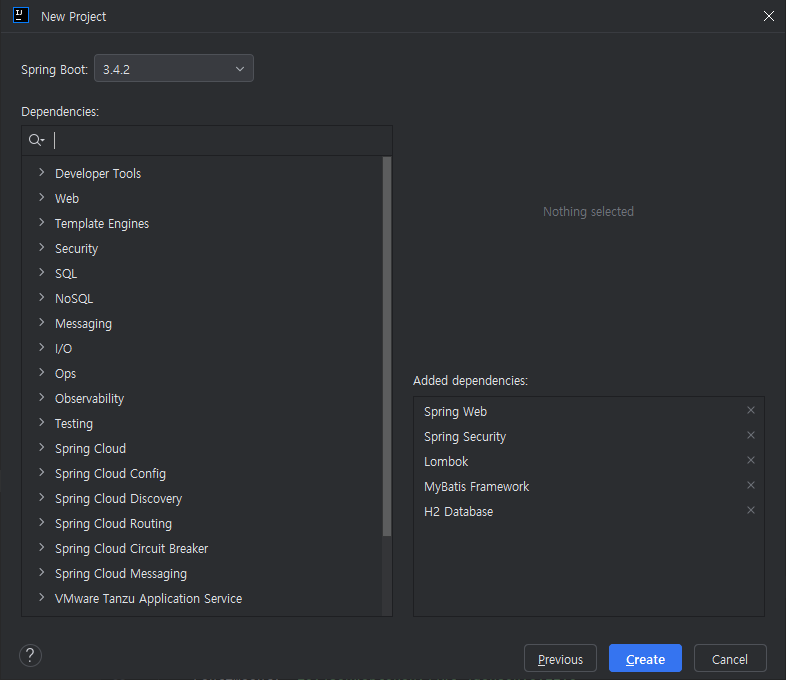Remove the H2 Database dependency
Image resolution: width=786 pixels, height=680 pixels.
(x=750, y=511)
